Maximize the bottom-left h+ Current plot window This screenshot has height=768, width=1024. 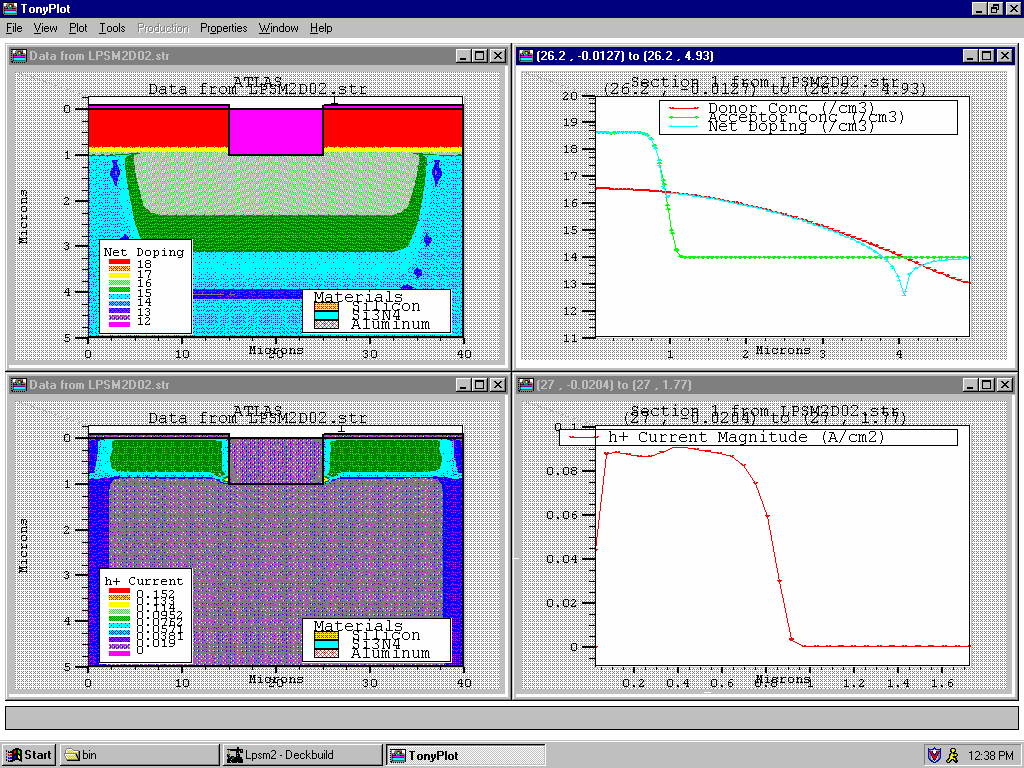[x=479, y=385]
